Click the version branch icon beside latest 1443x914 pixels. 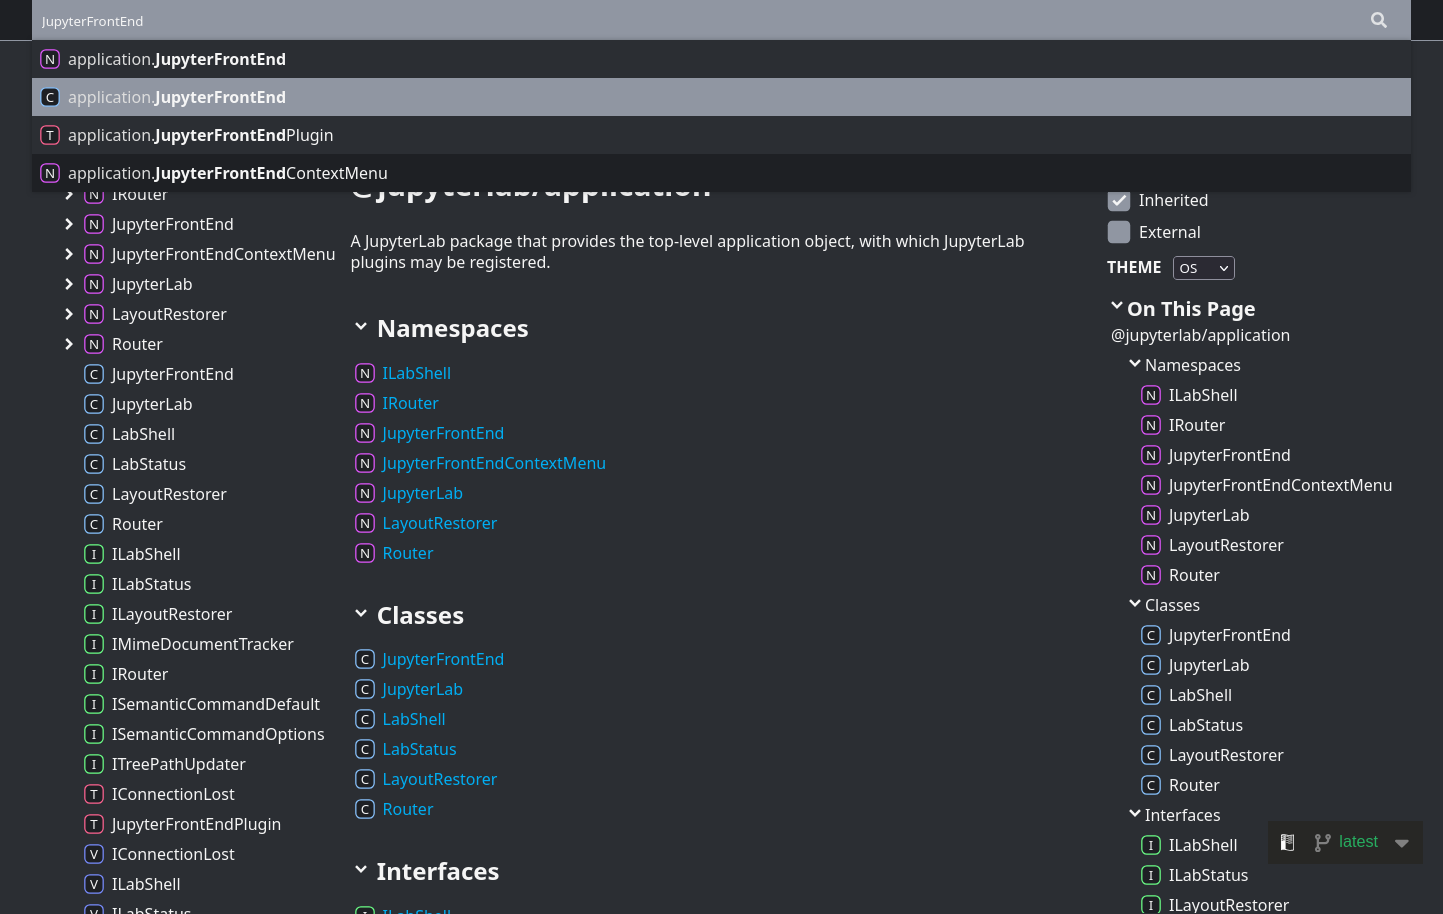pyautogui.click(x=1322, y=842)
